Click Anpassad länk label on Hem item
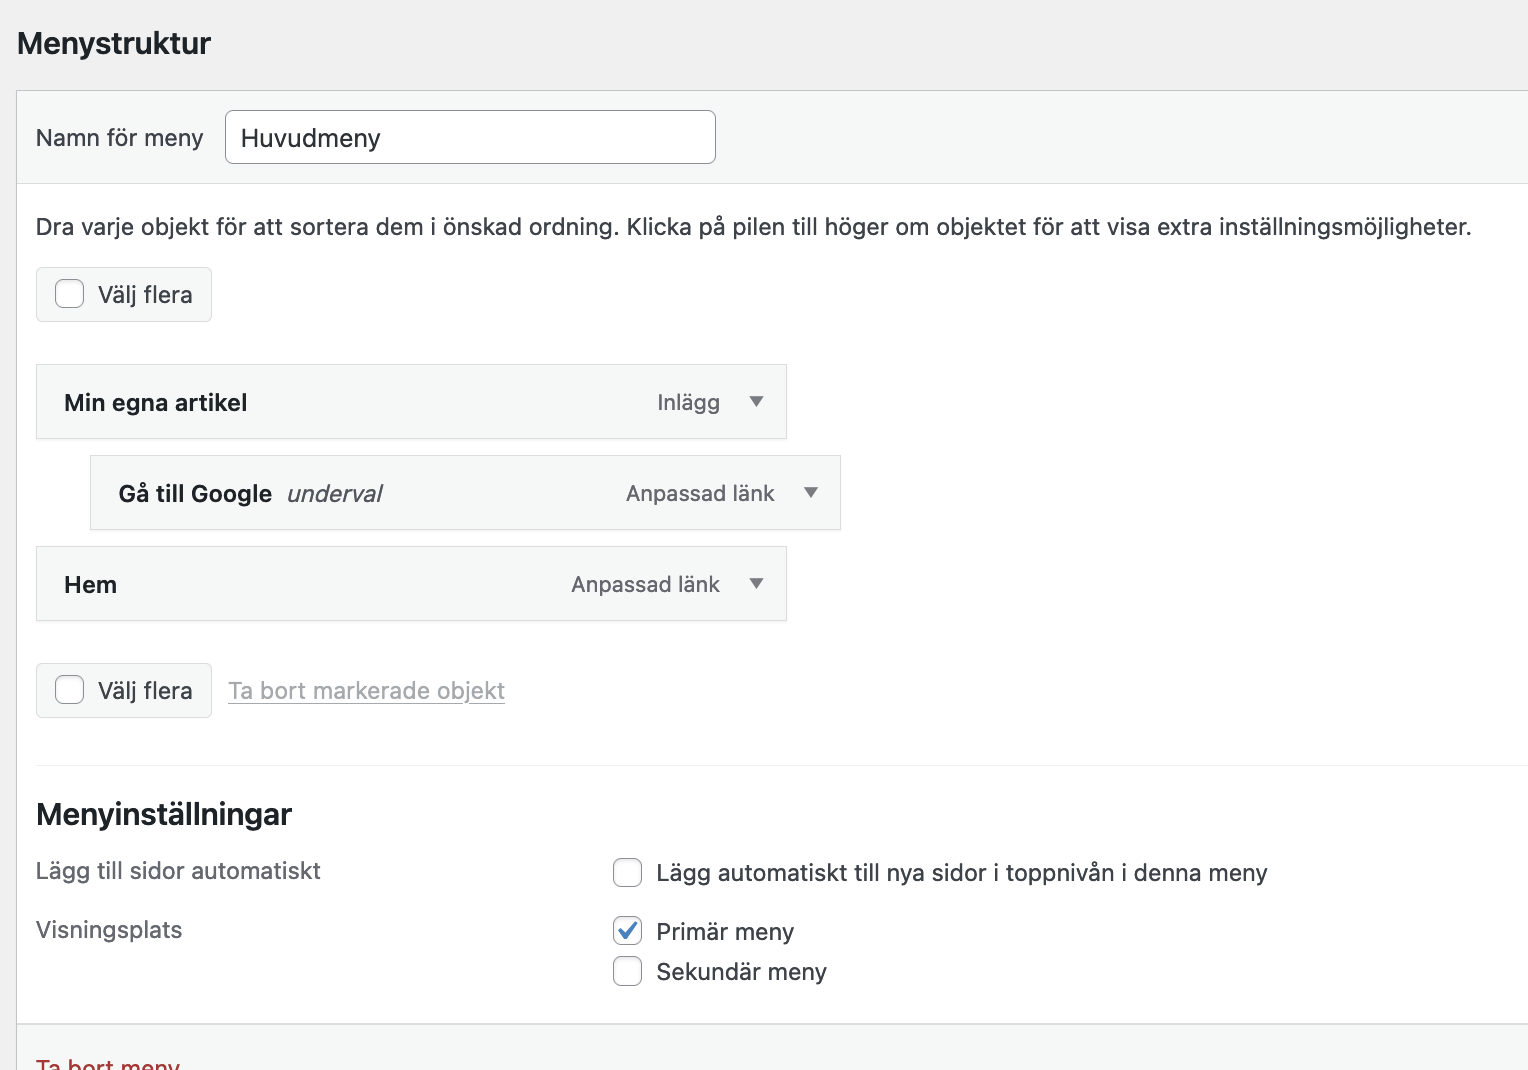The image size is (1528, 1070). click(x=645, y=584)
